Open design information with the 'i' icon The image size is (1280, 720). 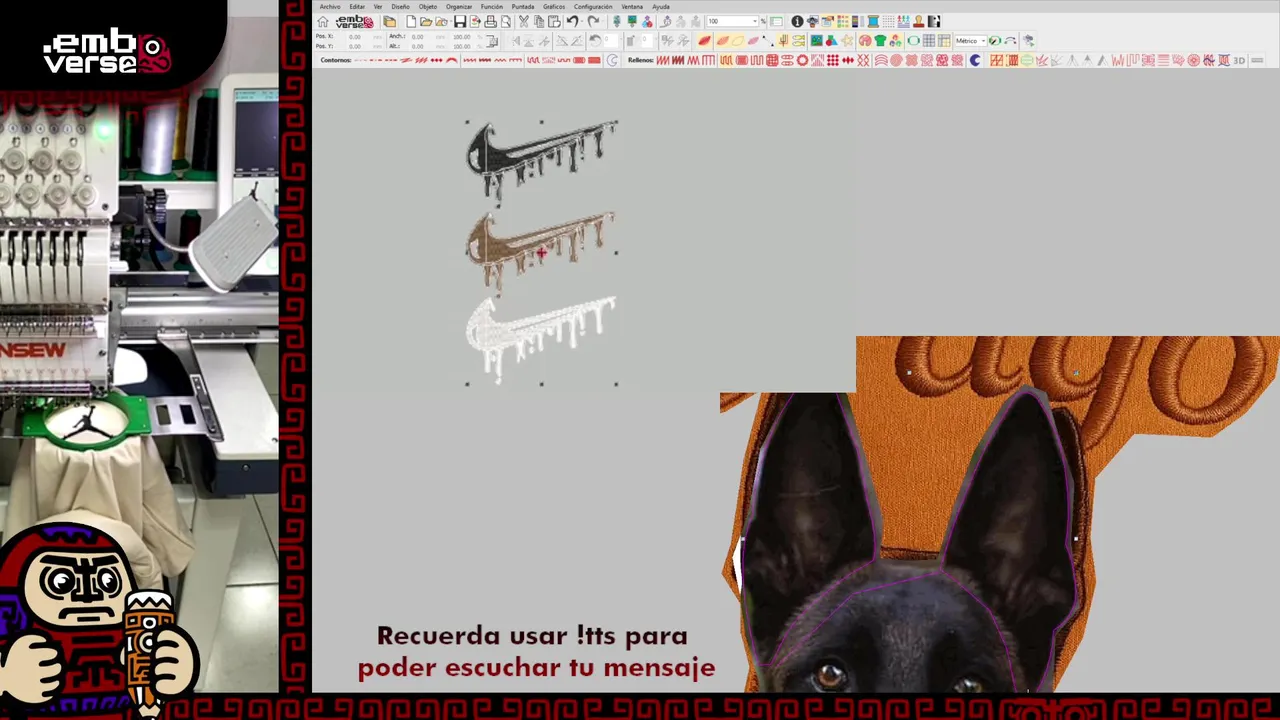pyautogui.click(x=797, y=21)
